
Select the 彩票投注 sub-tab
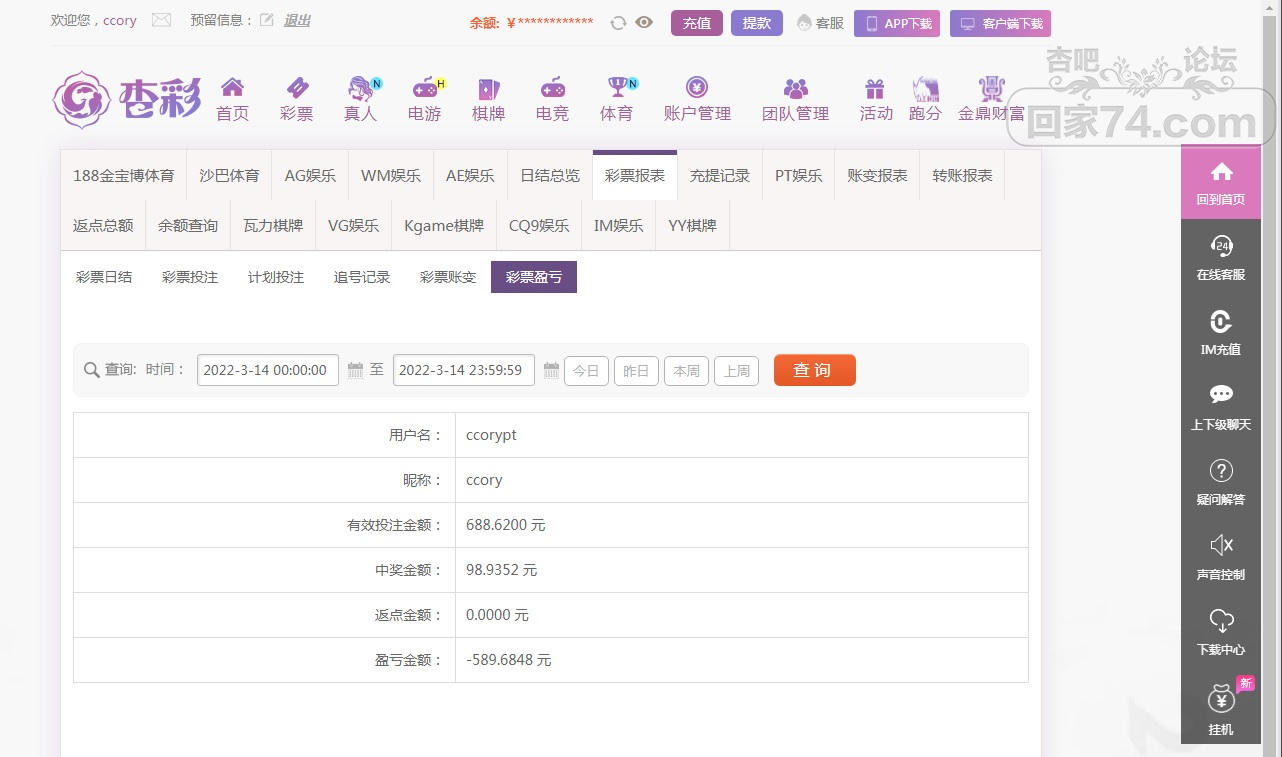point(190,277)
